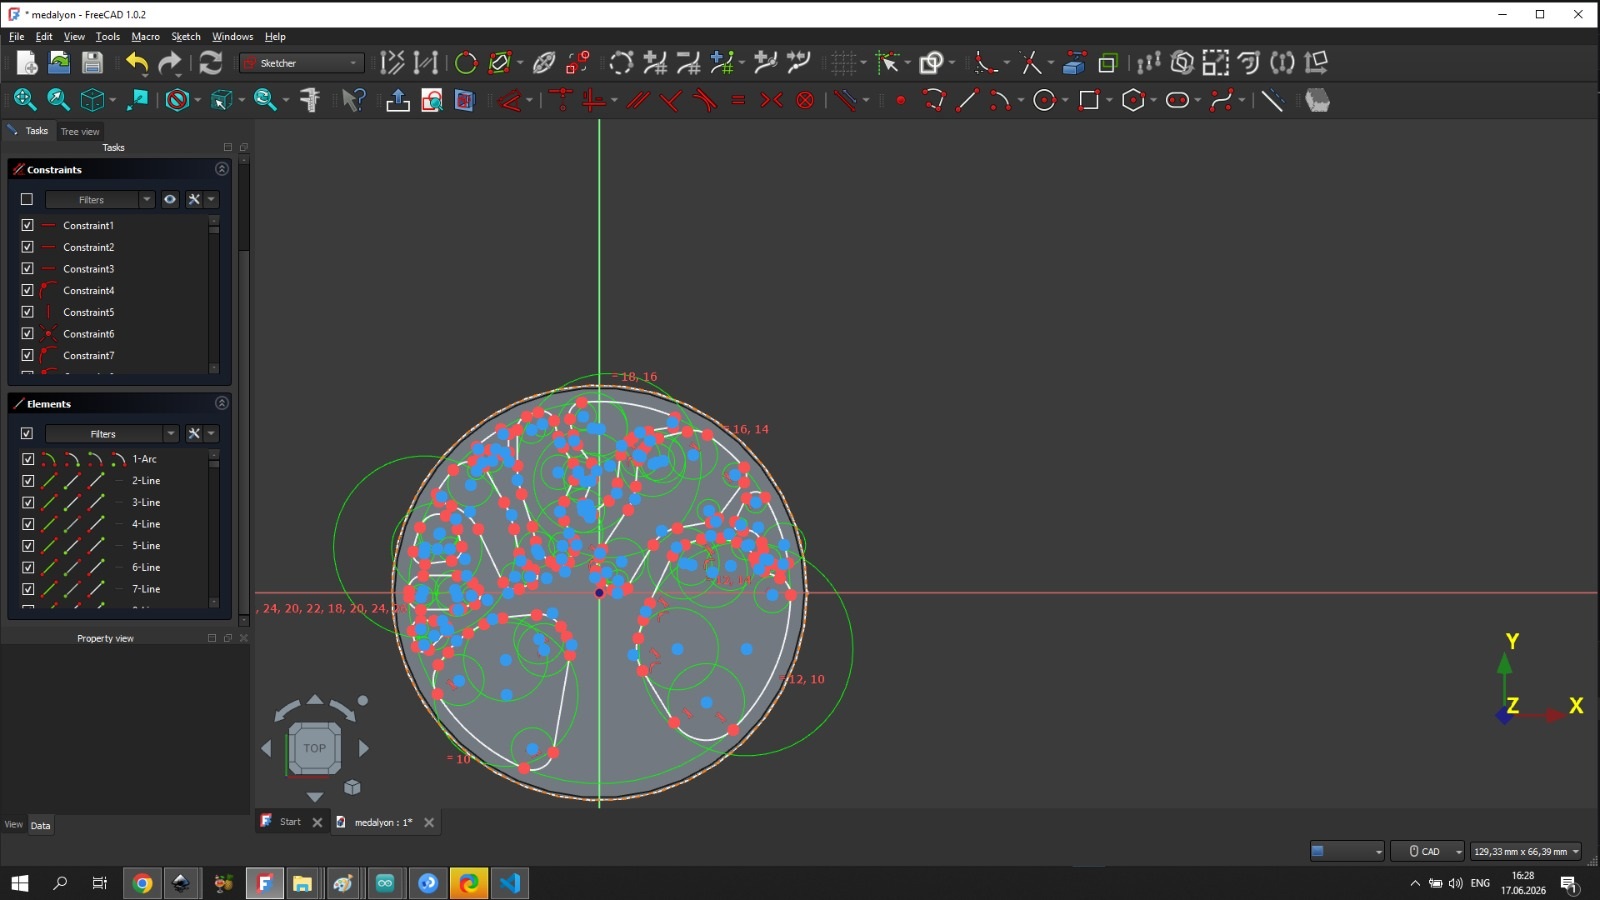The height and width of the screenshot is (900, 1600).
Task: Select the create point tool
Action: (901, 100)
